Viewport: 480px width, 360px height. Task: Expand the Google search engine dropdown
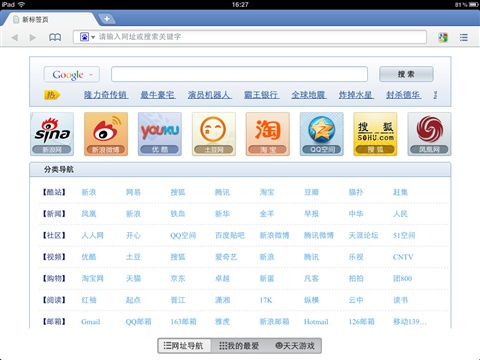[72, 74]
